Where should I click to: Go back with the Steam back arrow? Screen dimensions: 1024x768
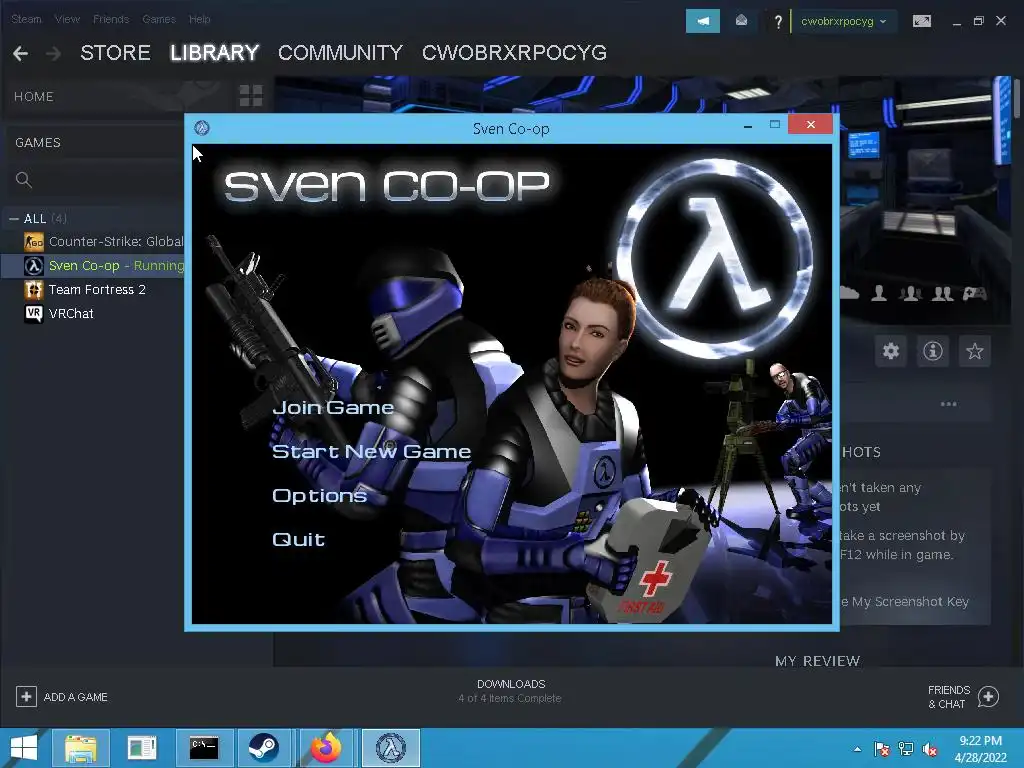[x=20, y=54]
